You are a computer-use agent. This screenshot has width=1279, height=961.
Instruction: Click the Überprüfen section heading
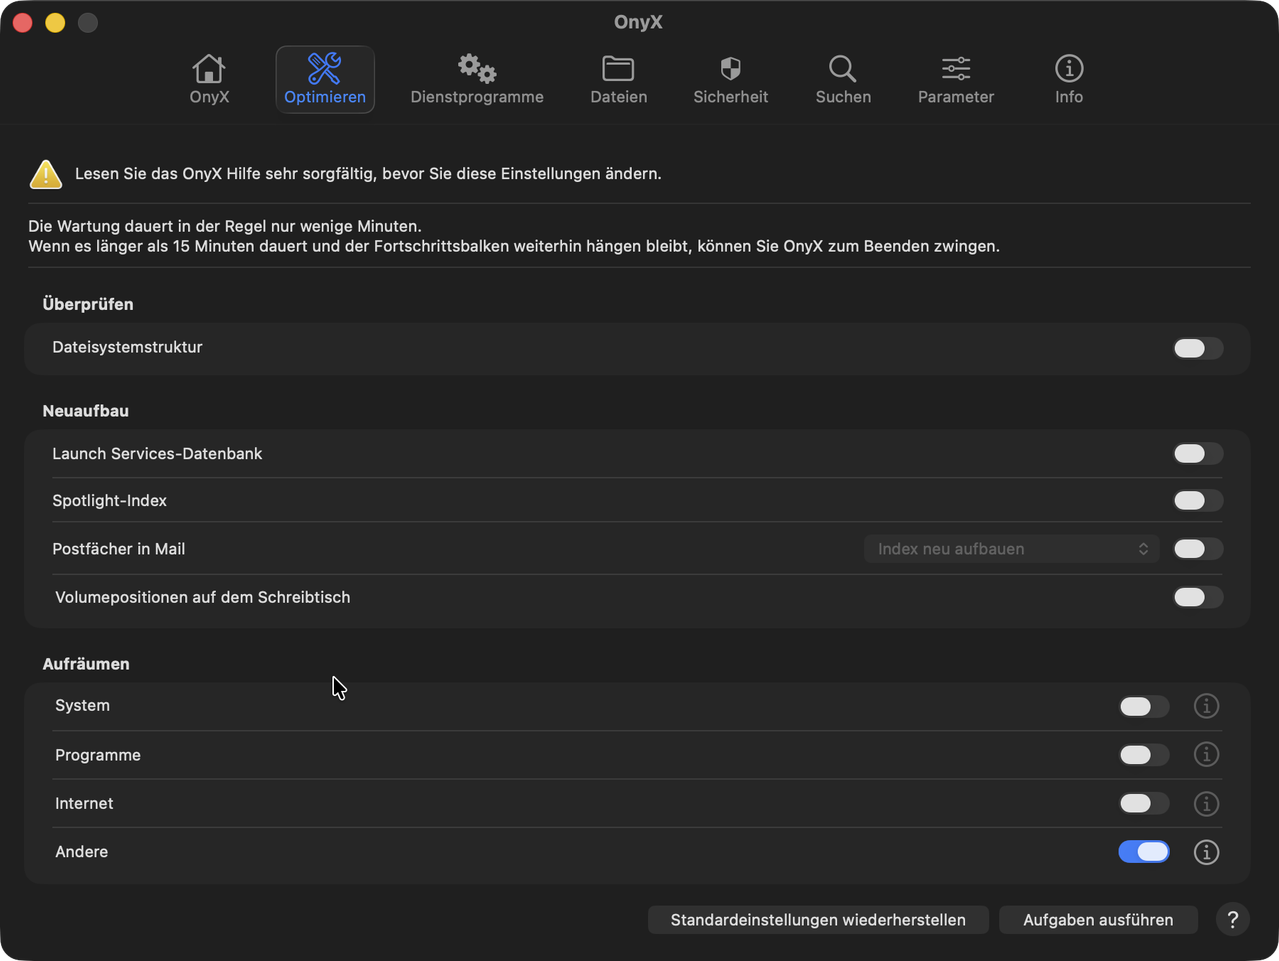click(88, 304)
